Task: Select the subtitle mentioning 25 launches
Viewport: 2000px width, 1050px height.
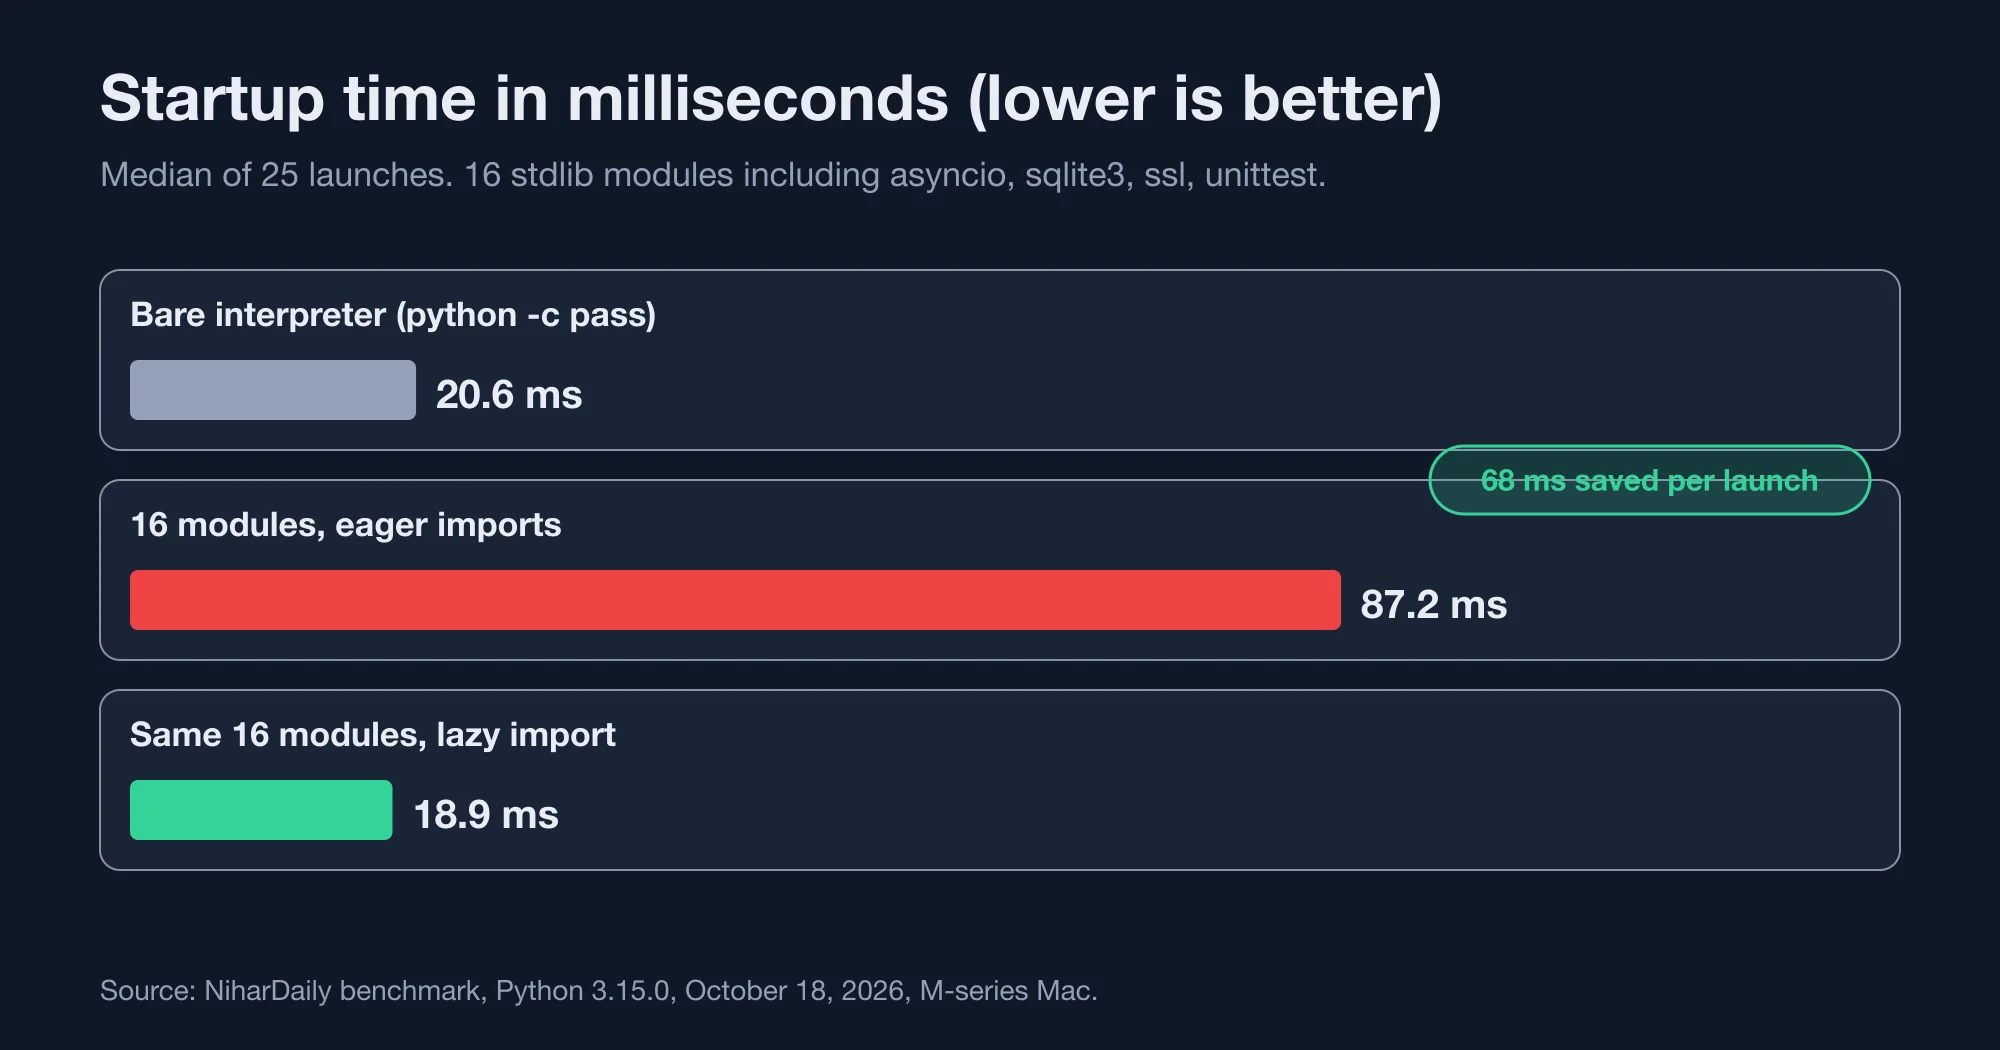Action: pos(713,175)
